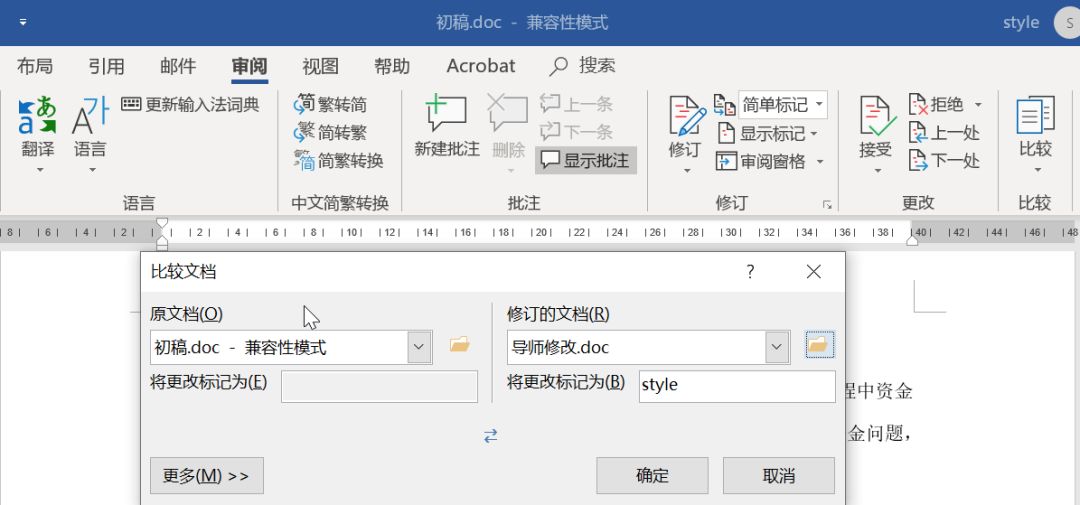Open the Acrobat ribbon tab

click(x=481, y=66)
